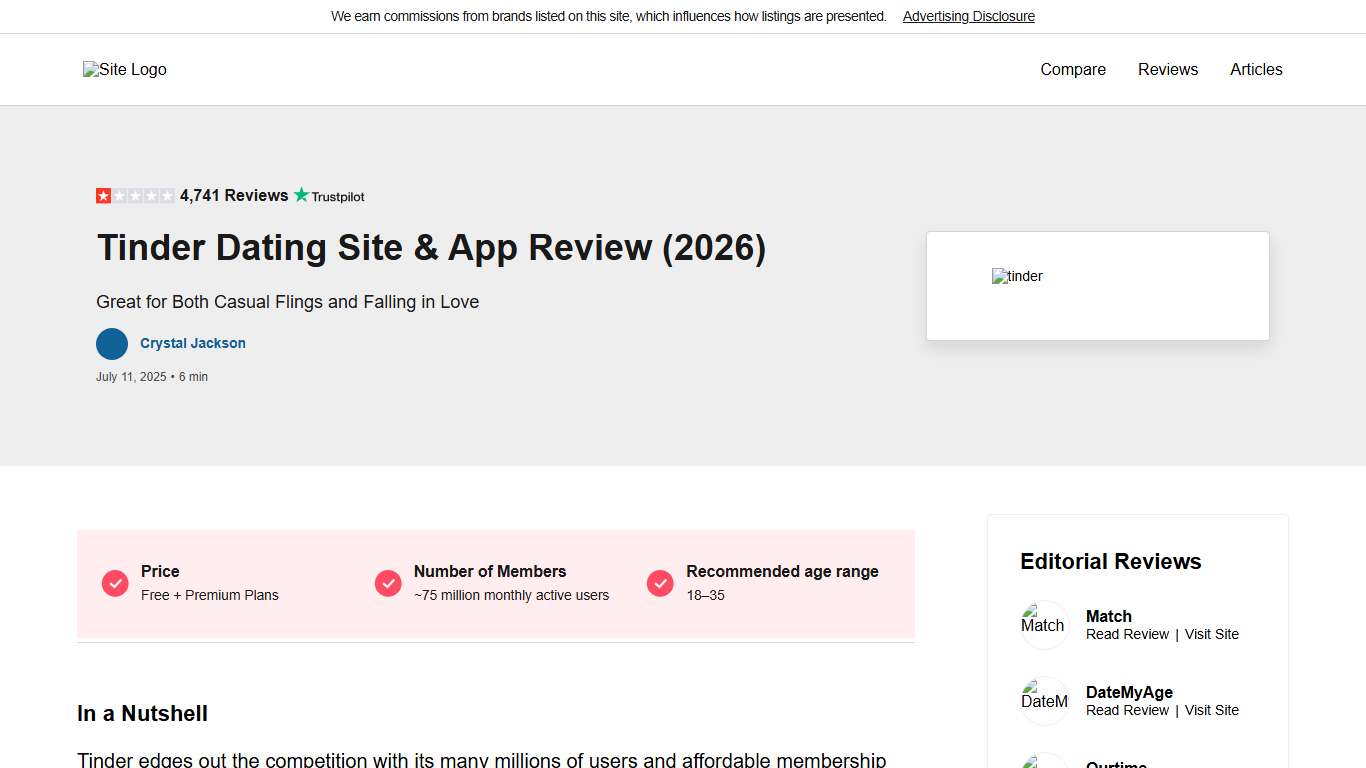Click the 4,741 Reviews link
The image size is (1366, 768).
pyautogui.click(x=233, y=195)
